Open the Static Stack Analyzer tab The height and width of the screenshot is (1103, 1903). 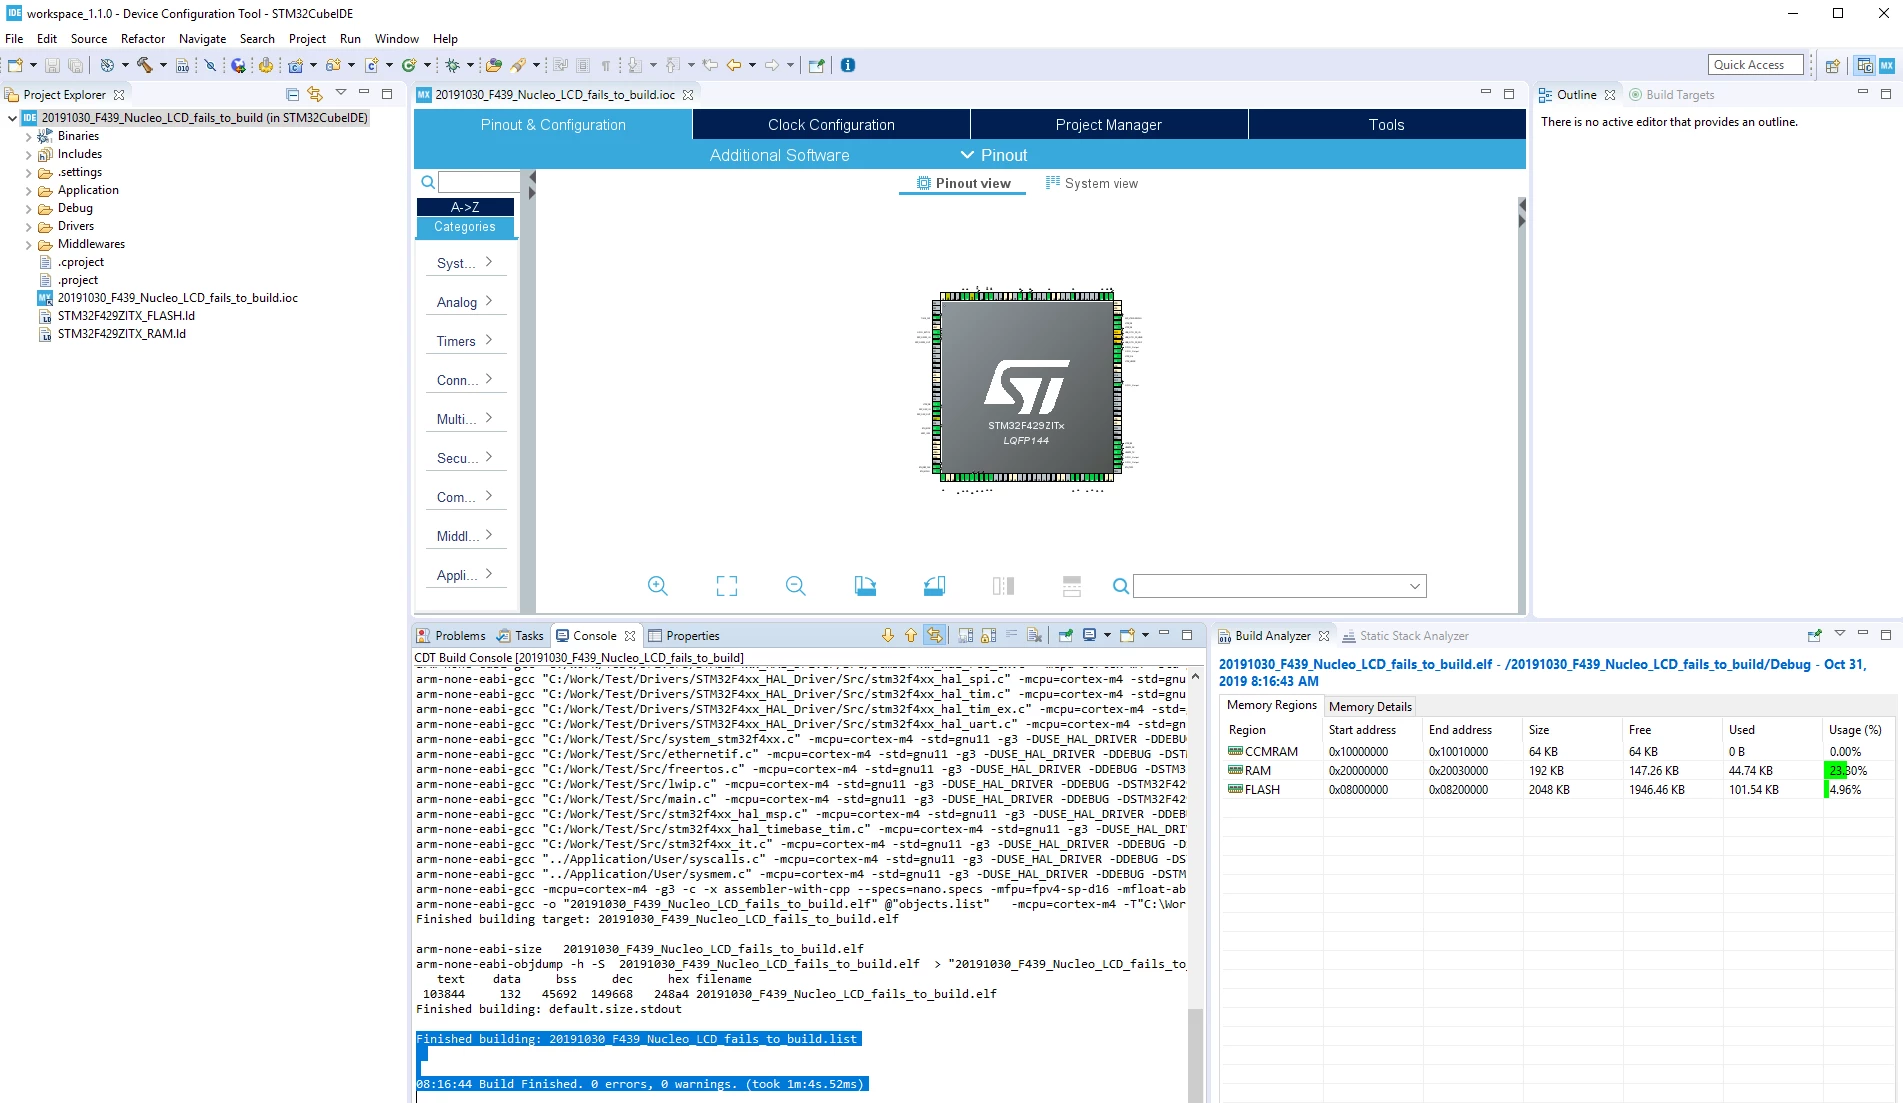[1405, 635]
